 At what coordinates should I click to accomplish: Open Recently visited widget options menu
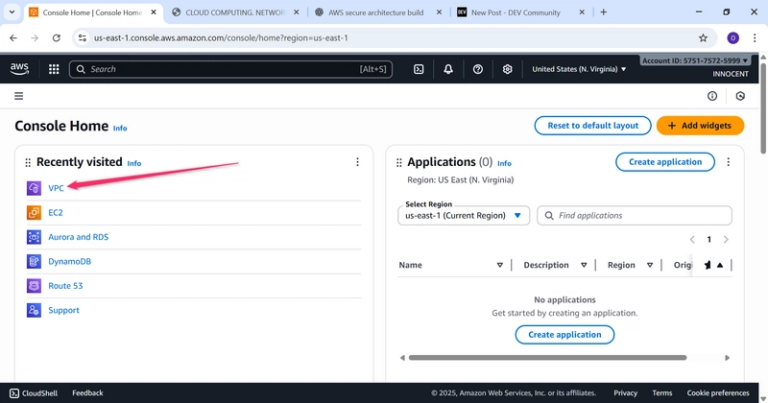[358, 162]
